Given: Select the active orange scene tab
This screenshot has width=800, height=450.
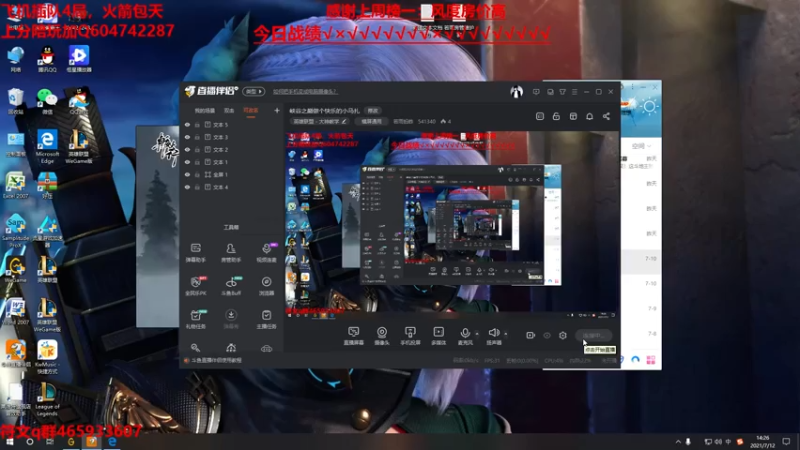Looking at the screenshot, I should [x=251, y=110].
